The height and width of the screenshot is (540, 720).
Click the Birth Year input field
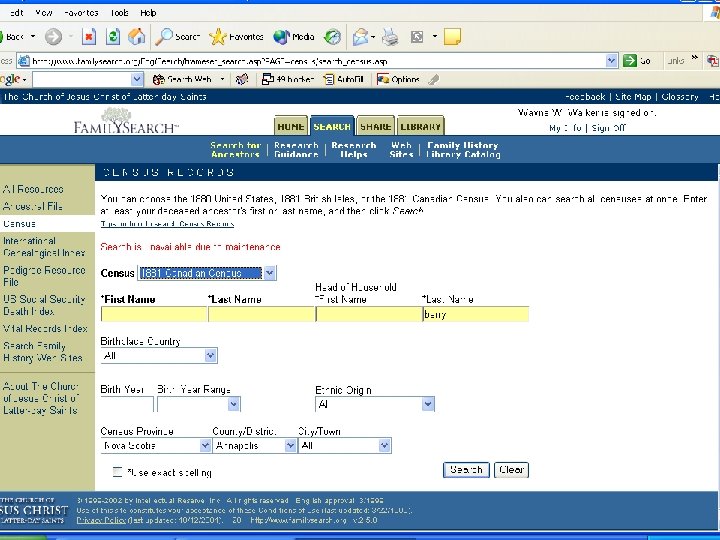tap(127, 404)
